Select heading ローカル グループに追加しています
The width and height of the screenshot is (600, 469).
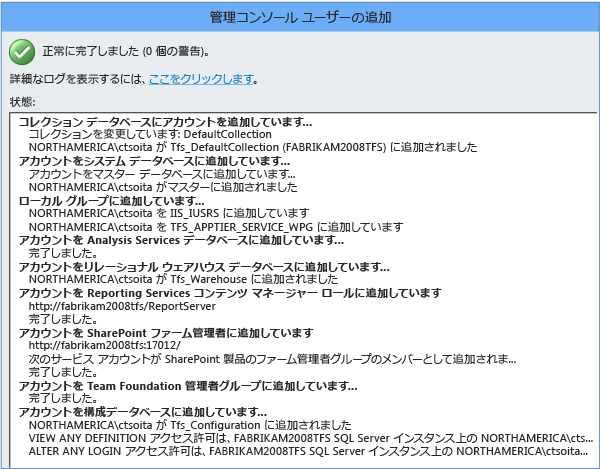(x=111, y=200)
